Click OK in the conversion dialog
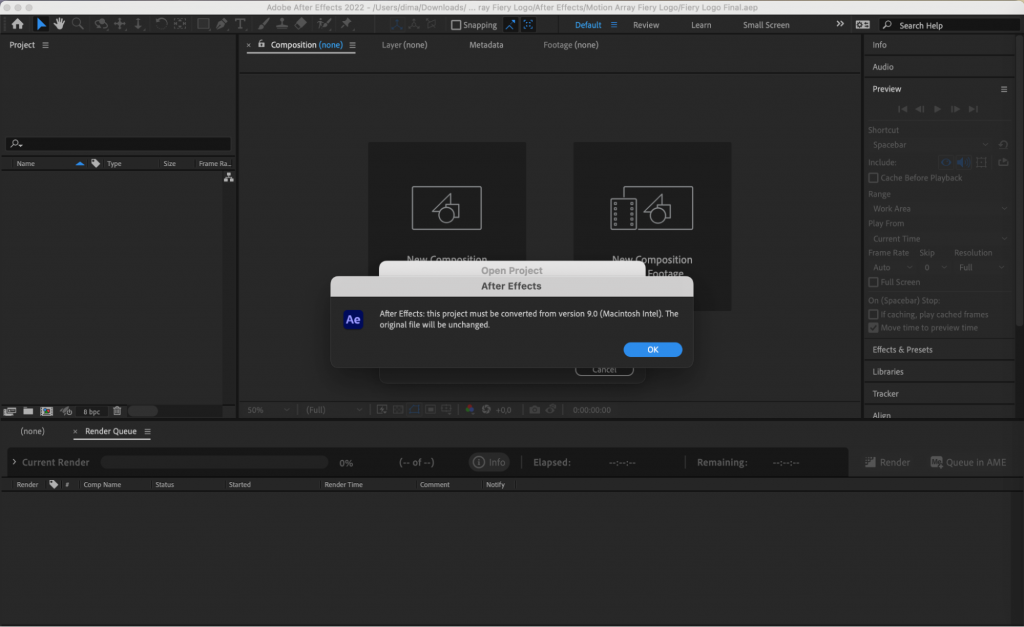Screen dimensions: 1024x627 click(652, 349)
